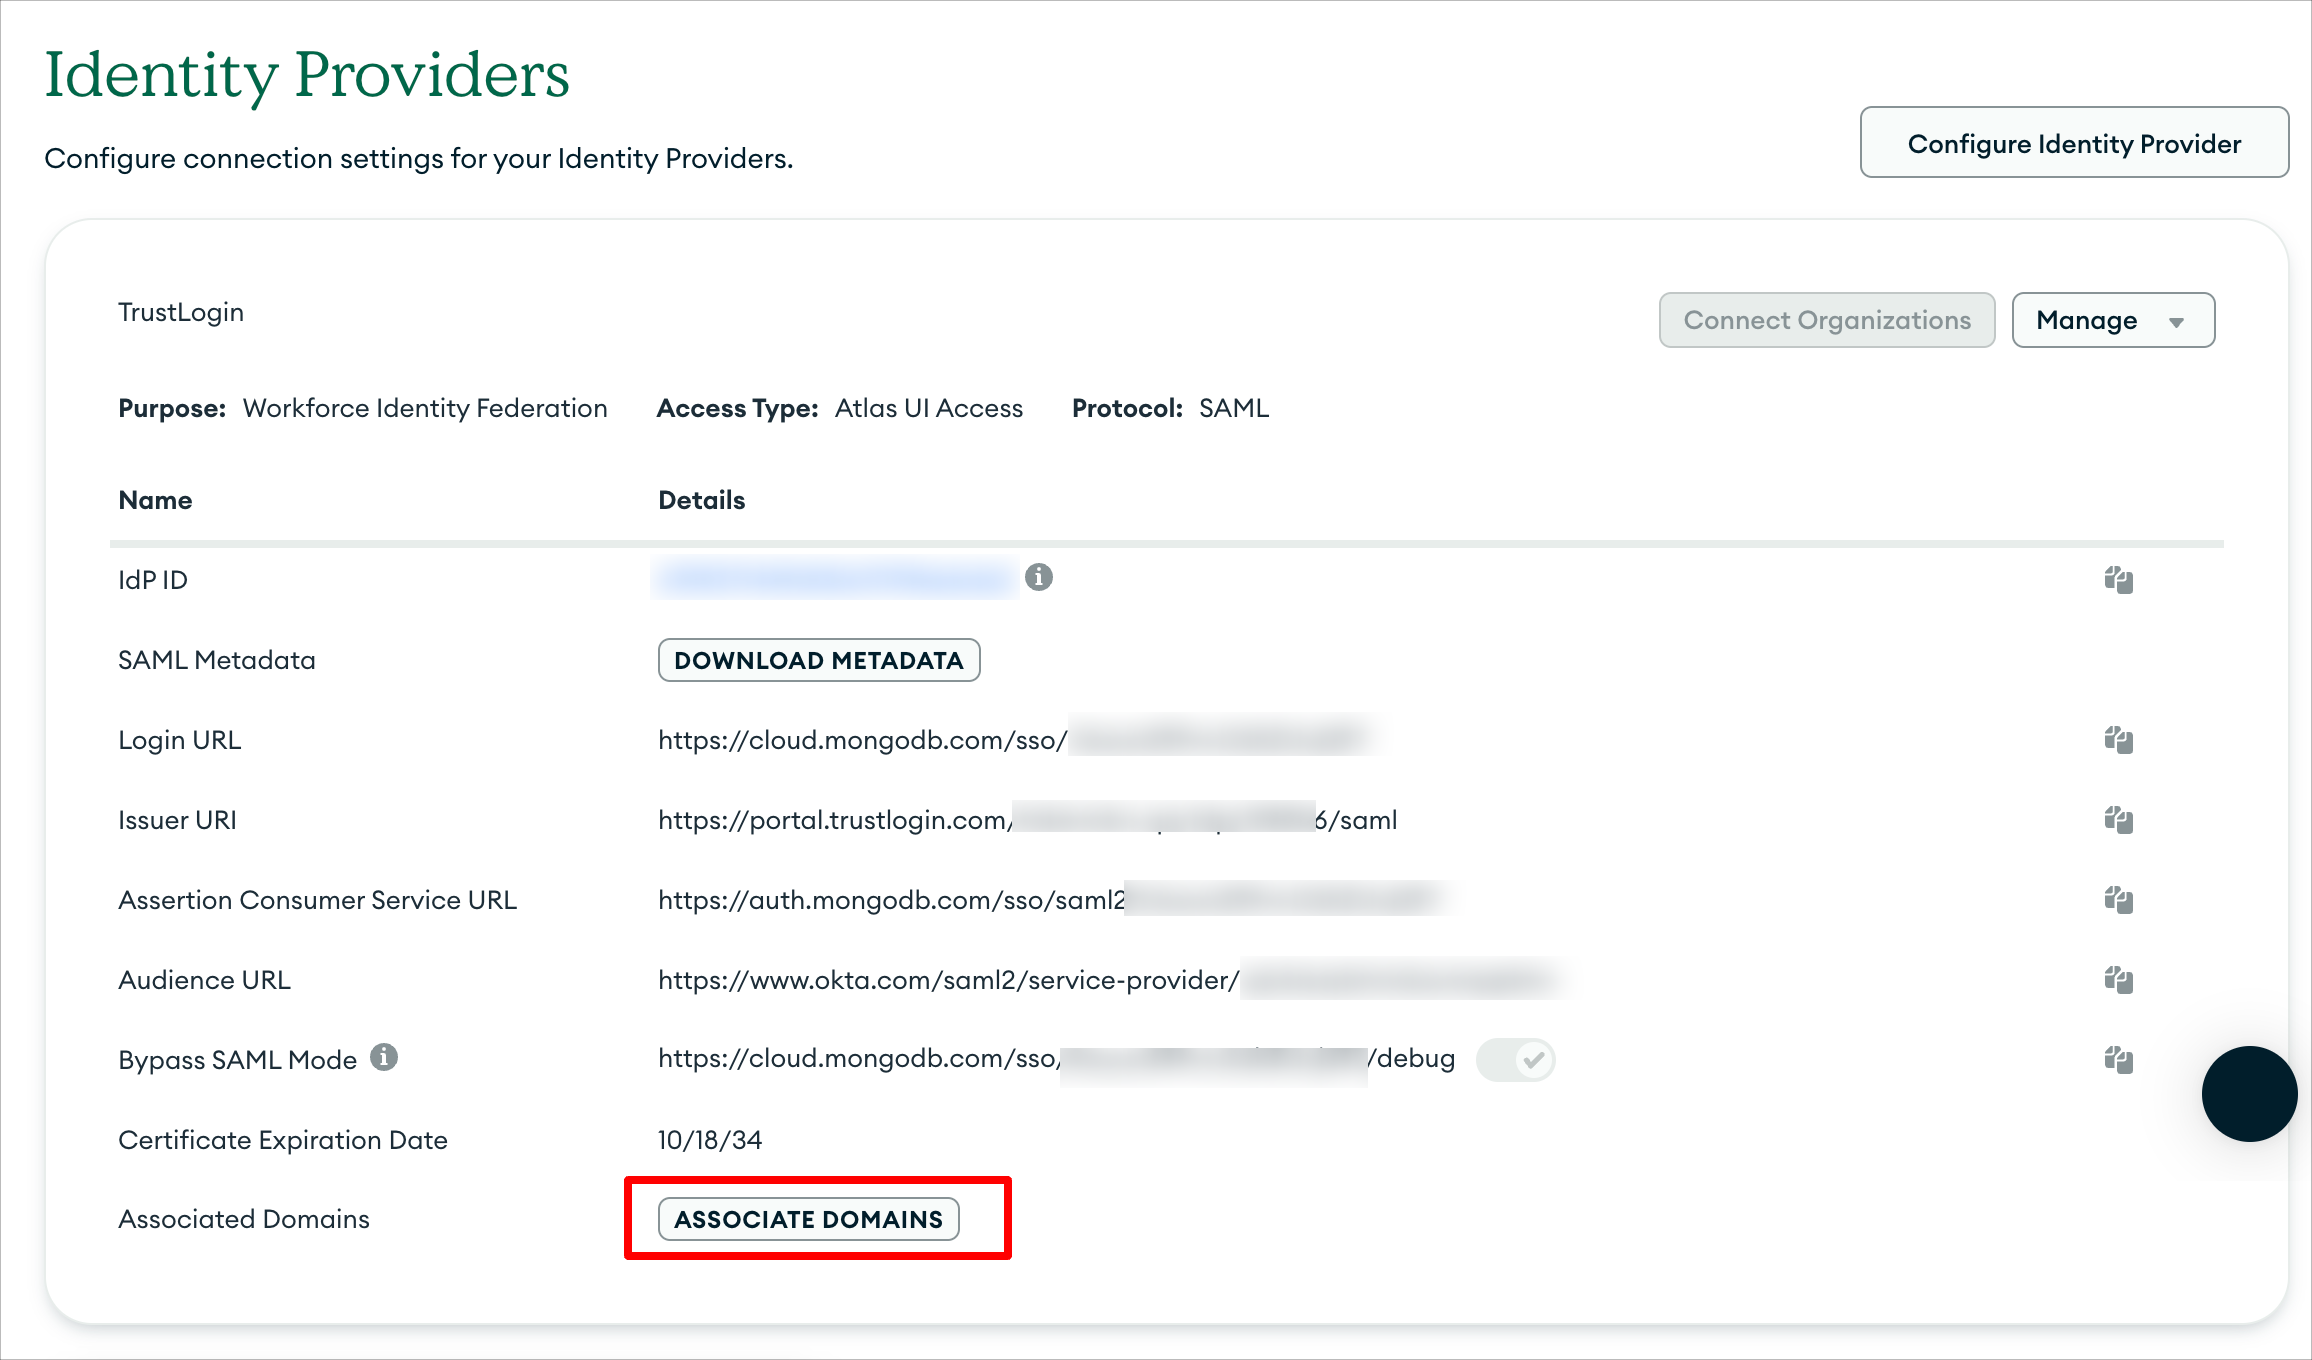Select certificate expiration date 10/18/34
The image size is (2312, 1360).
pyautogui.click(x=710, y=1140)
